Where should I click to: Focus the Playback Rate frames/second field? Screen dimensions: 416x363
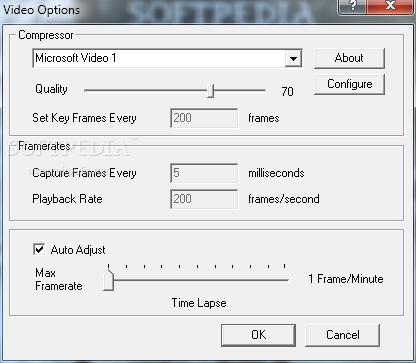204,199
